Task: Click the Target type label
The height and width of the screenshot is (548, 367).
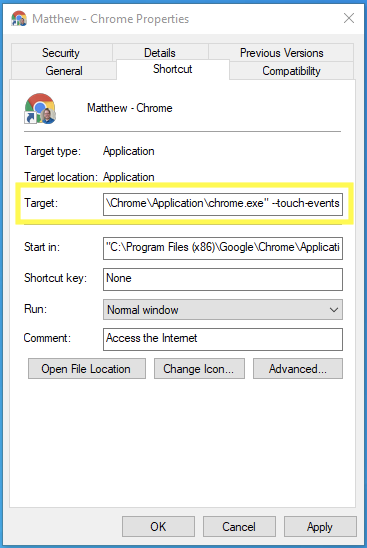Action: (x=52, y=151)
